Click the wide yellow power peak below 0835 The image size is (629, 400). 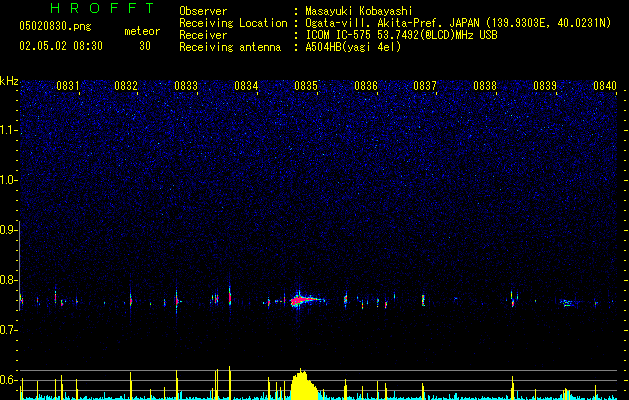(x=304, y=385)
